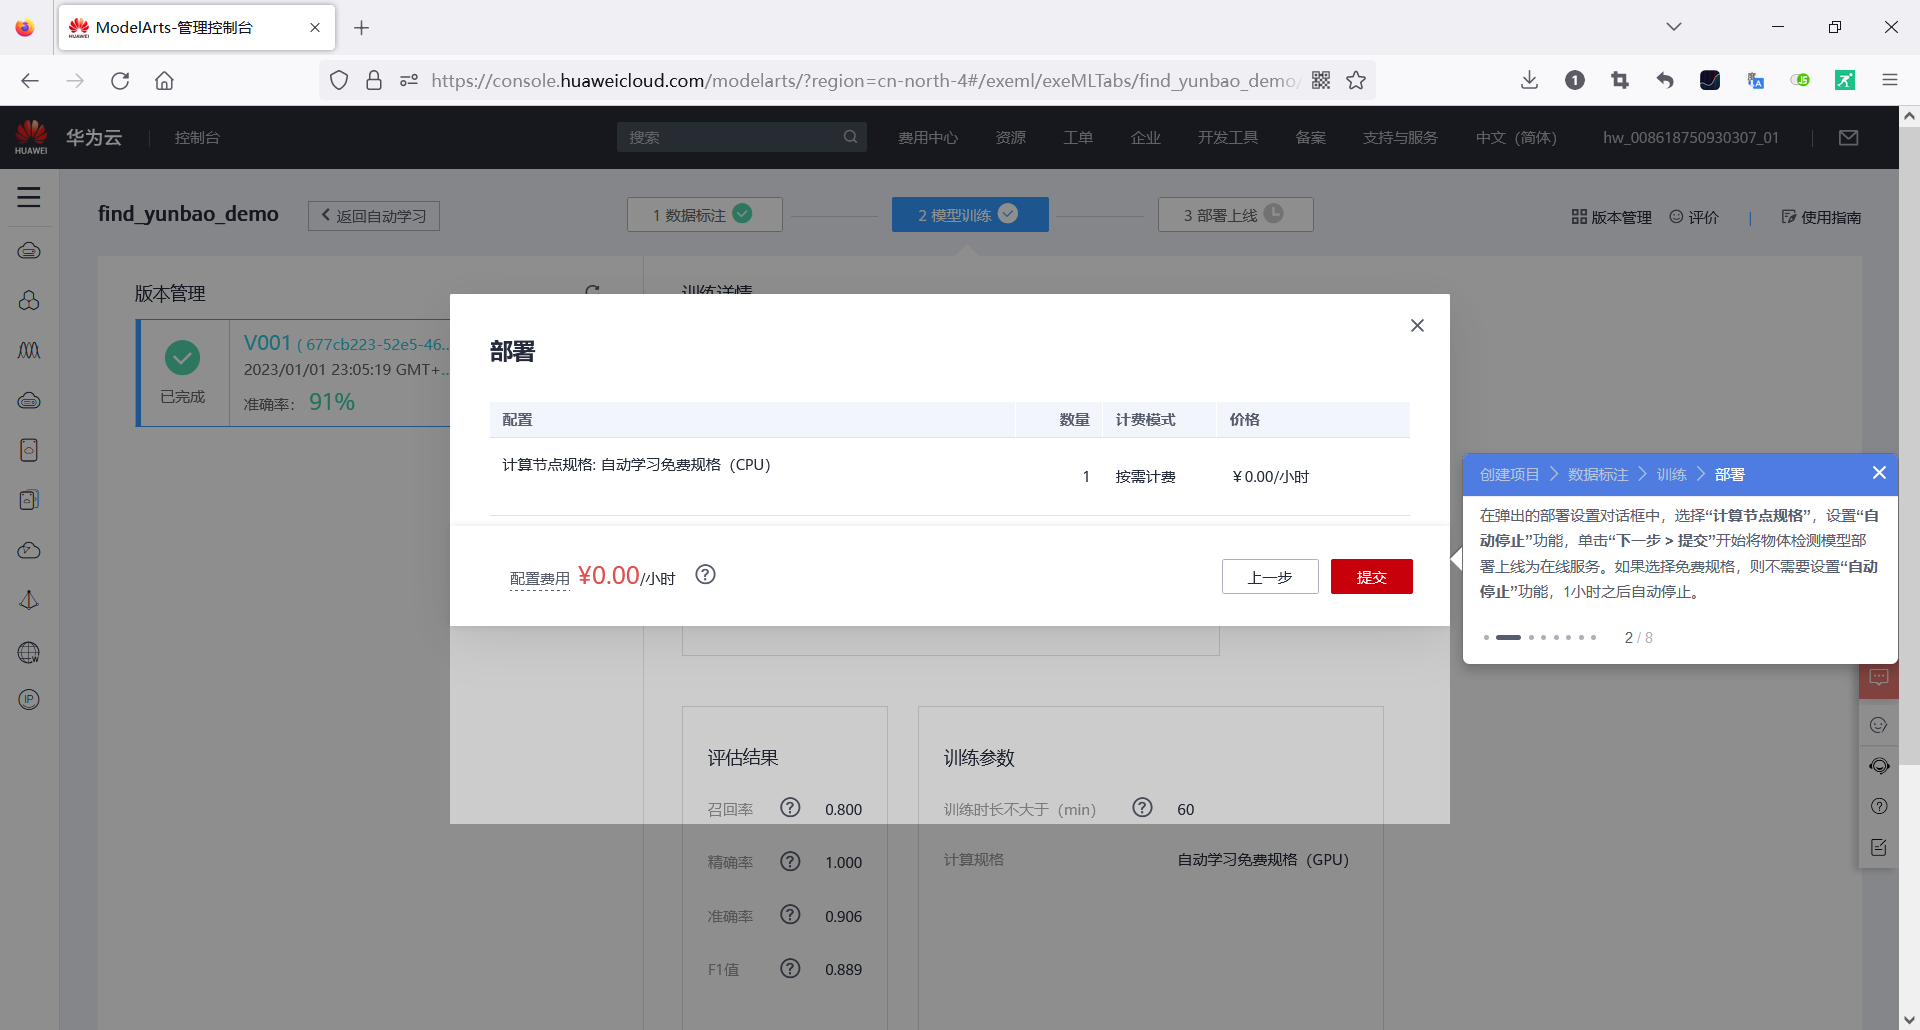Click the question-mark help icon on right edge

[1880, 806]
